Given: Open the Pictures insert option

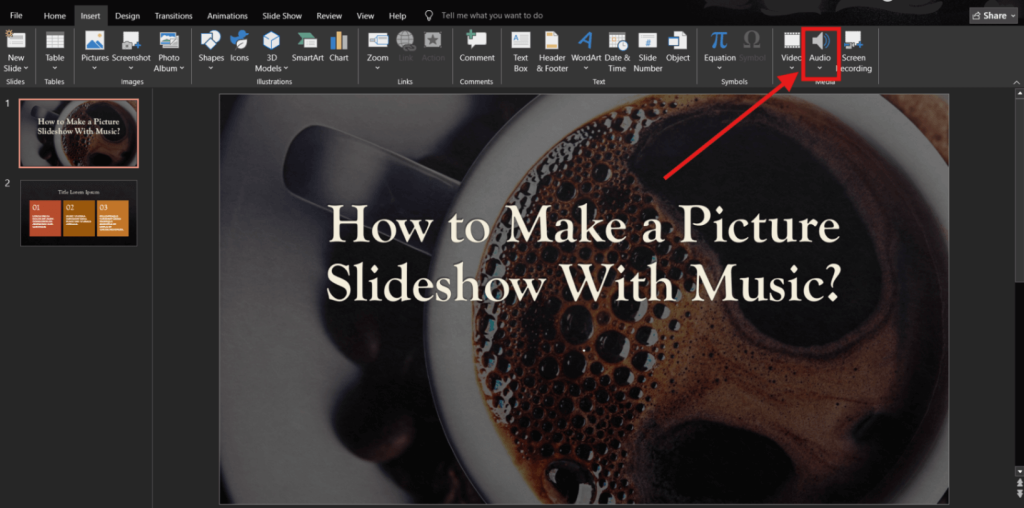Looking at the screenshot, I should 95,48.
